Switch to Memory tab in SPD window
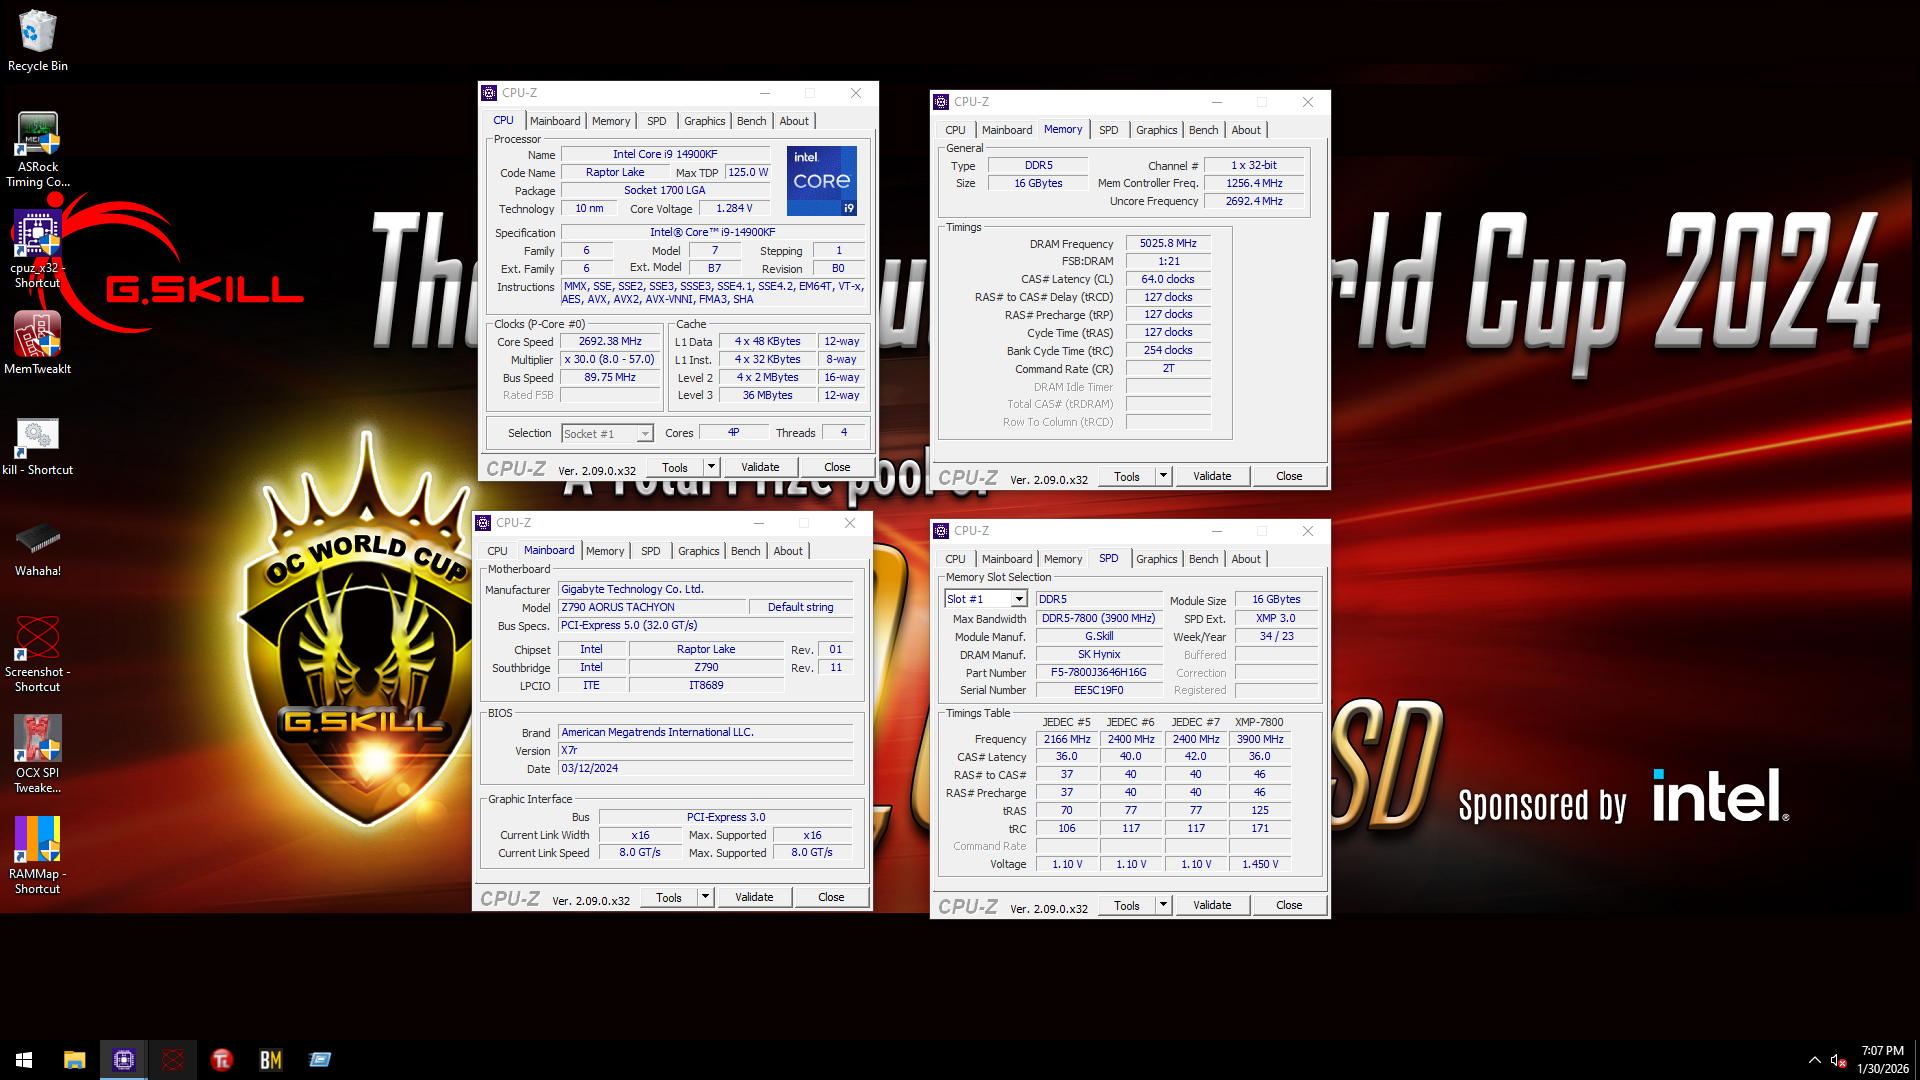This screenshot has width=1920, height=1080. click(1063, 559)
